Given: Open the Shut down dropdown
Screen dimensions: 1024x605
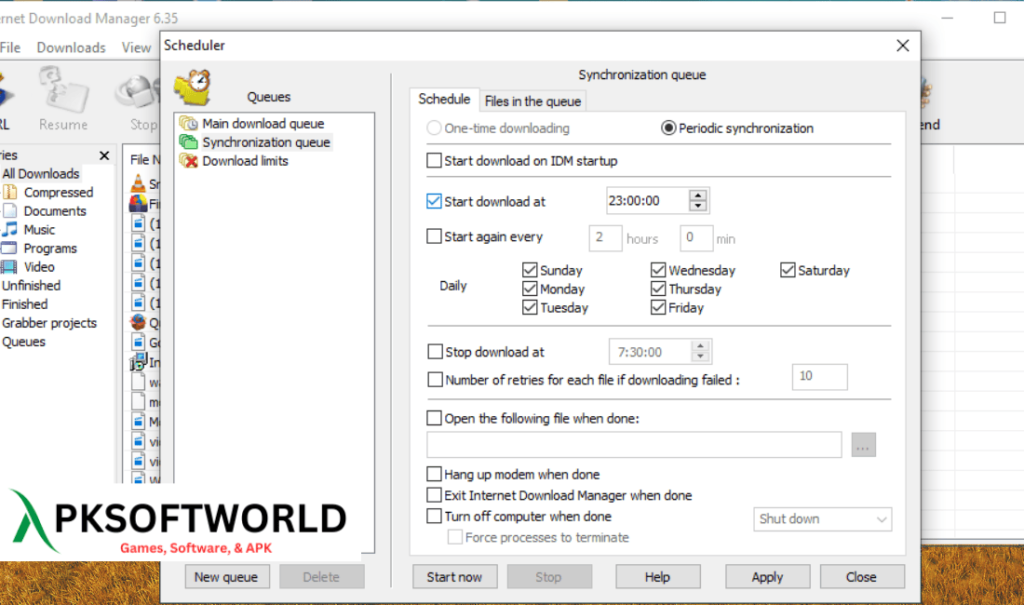Looking at the screenshot, I should point(822,519).
